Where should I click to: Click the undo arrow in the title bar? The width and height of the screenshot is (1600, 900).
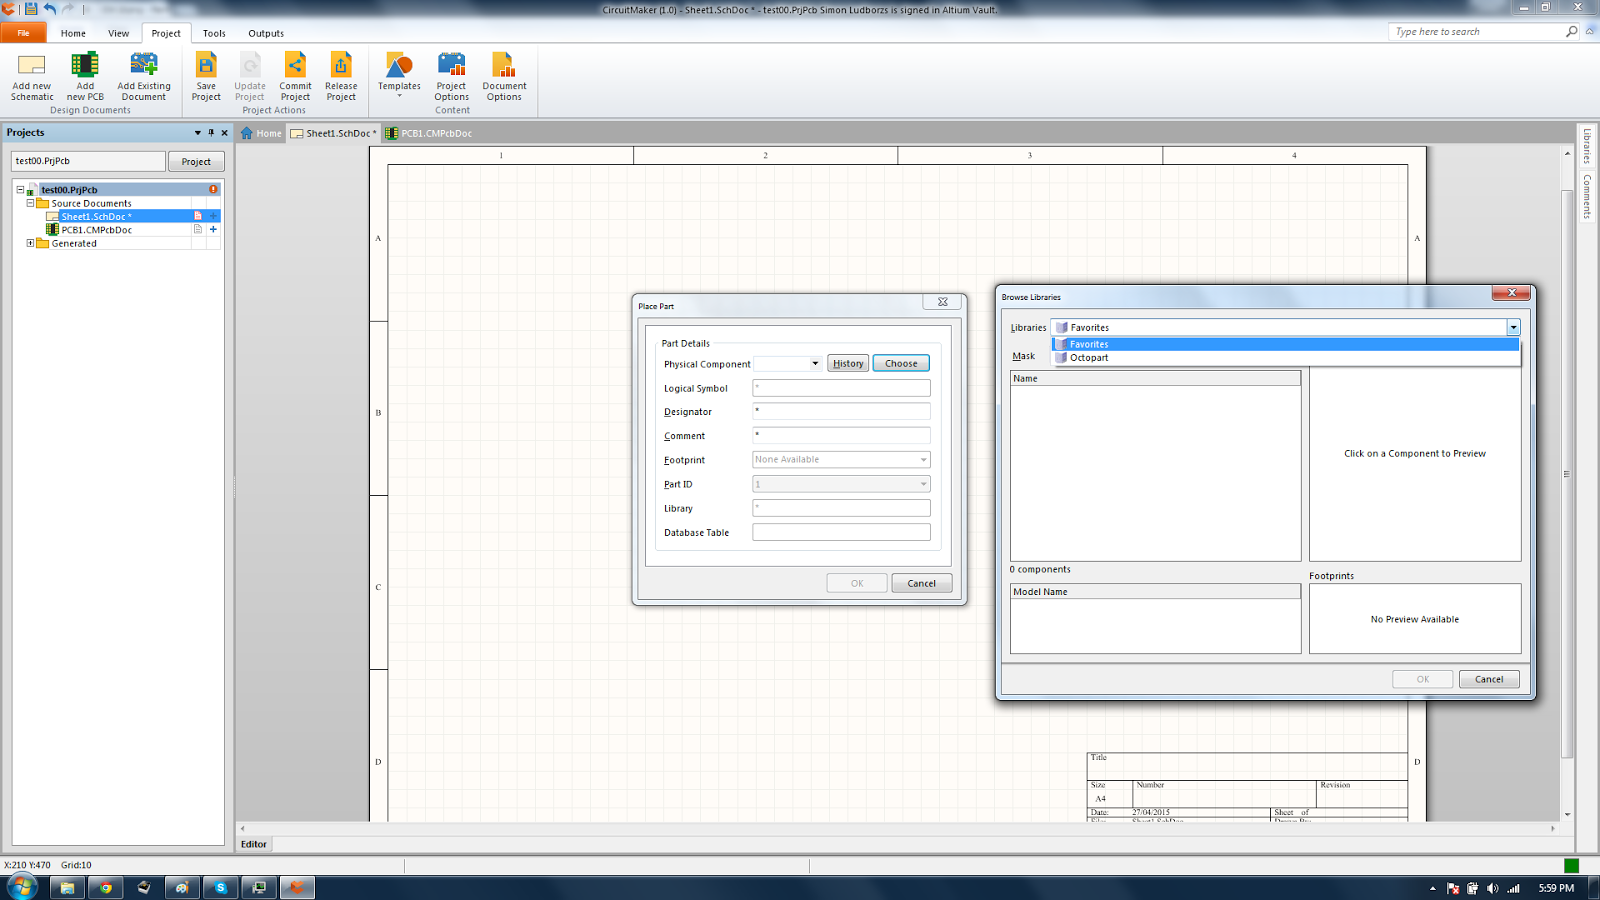click(x=50, y=9)
